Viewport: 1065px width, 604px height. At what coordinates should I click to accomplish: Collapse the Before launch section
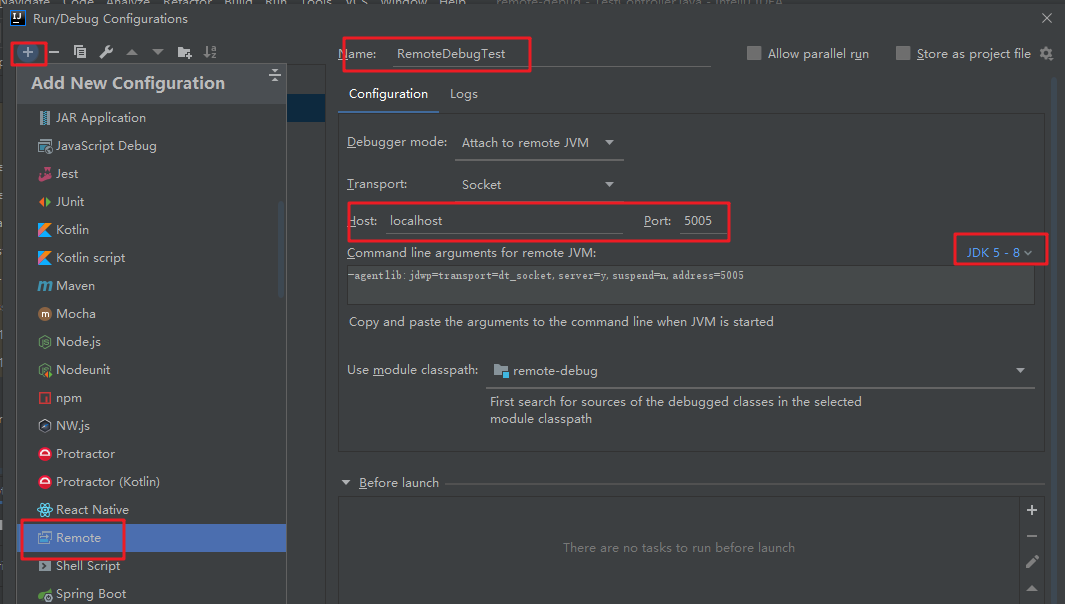coord(346,482)
